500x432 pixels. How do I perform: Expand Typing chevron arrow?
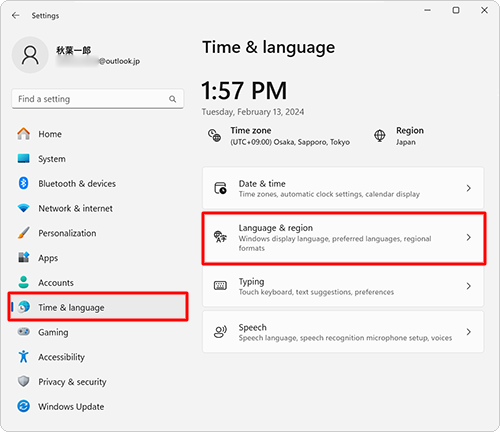click(x=469, y=286)
